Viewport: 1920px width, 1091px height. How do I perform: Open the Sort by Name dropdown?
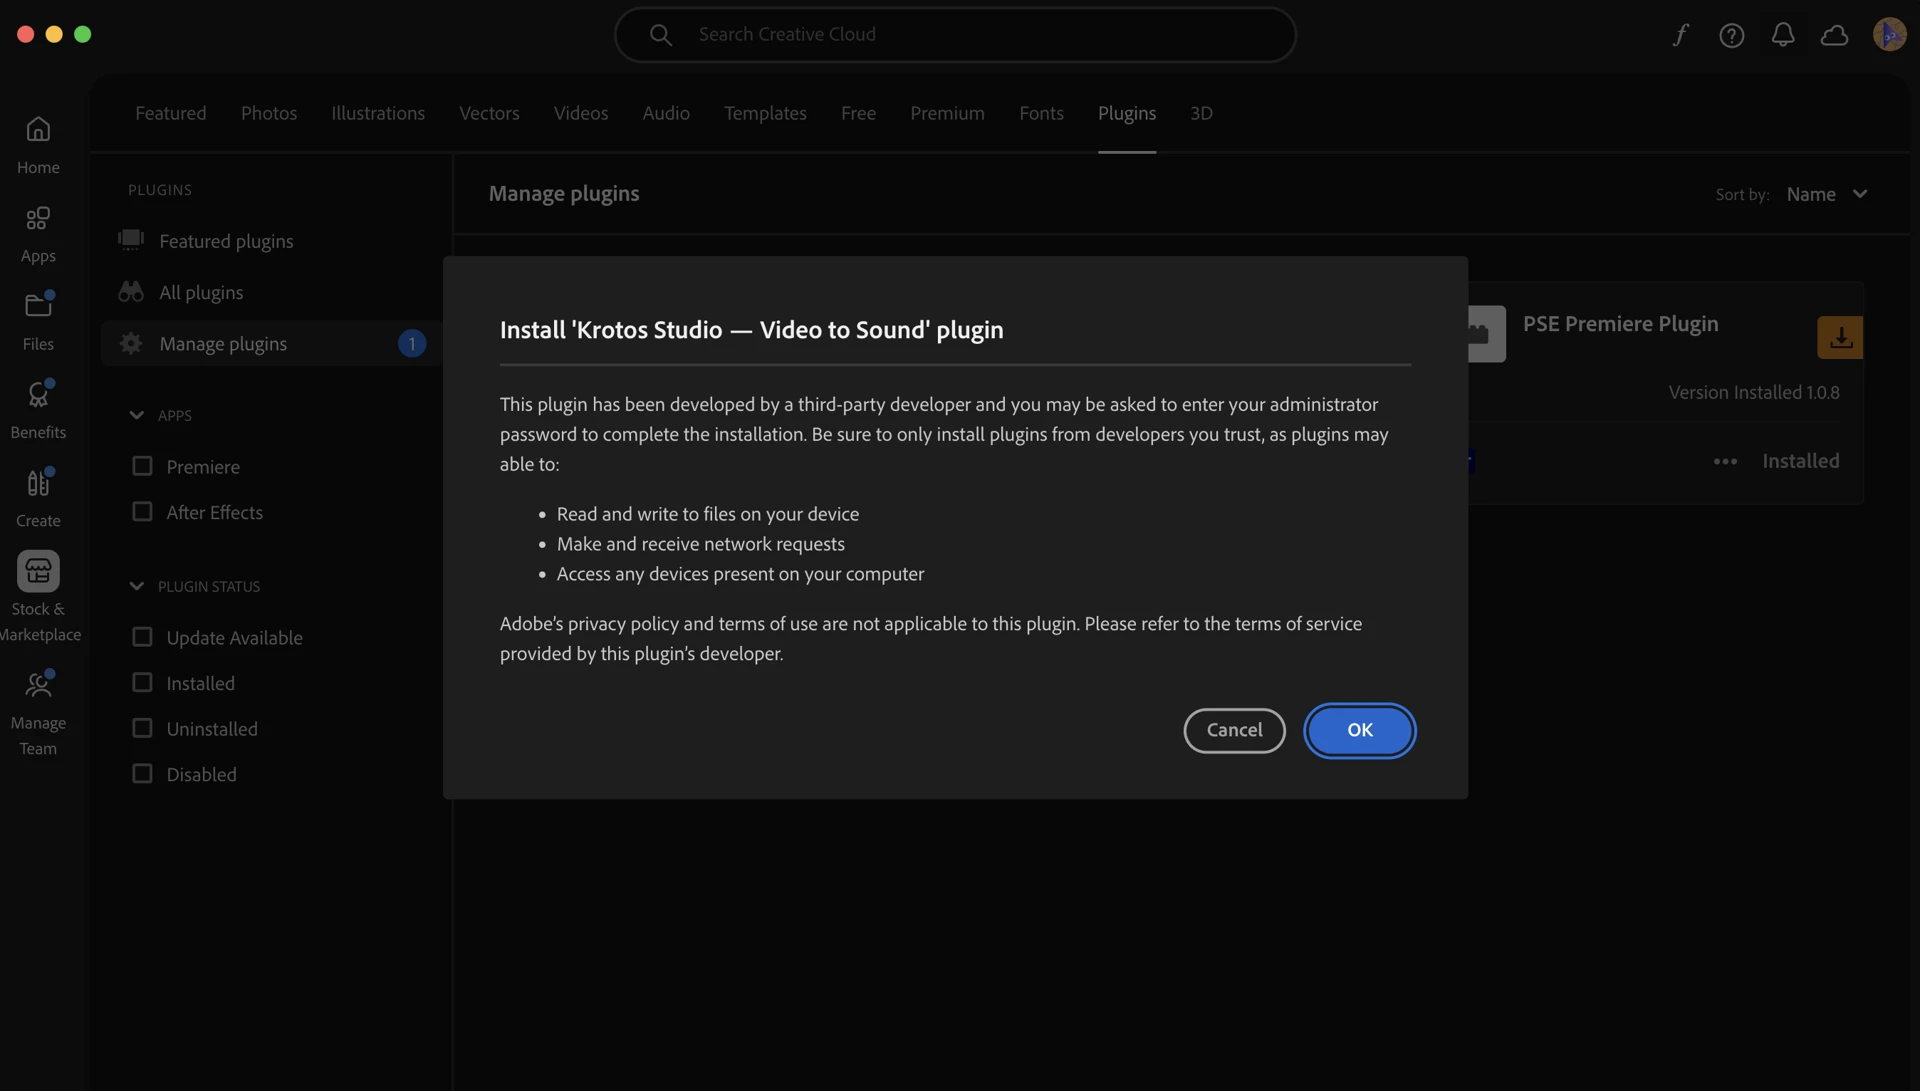[x=1826, y=194]
